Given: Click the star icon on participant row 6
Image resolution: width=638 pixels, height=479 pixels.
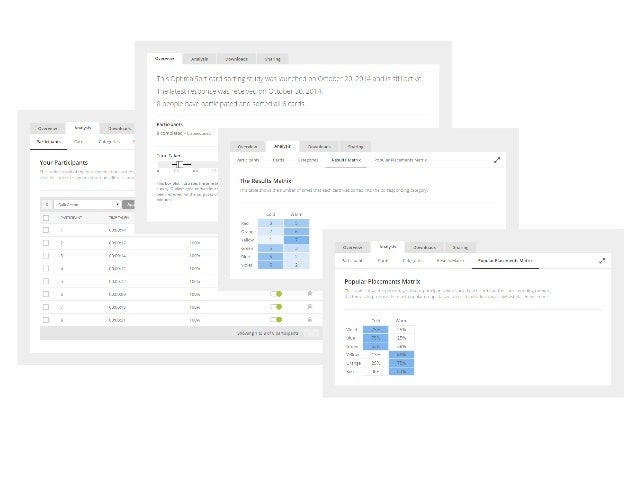Looking at the screenshot, I should click(310, 293).
